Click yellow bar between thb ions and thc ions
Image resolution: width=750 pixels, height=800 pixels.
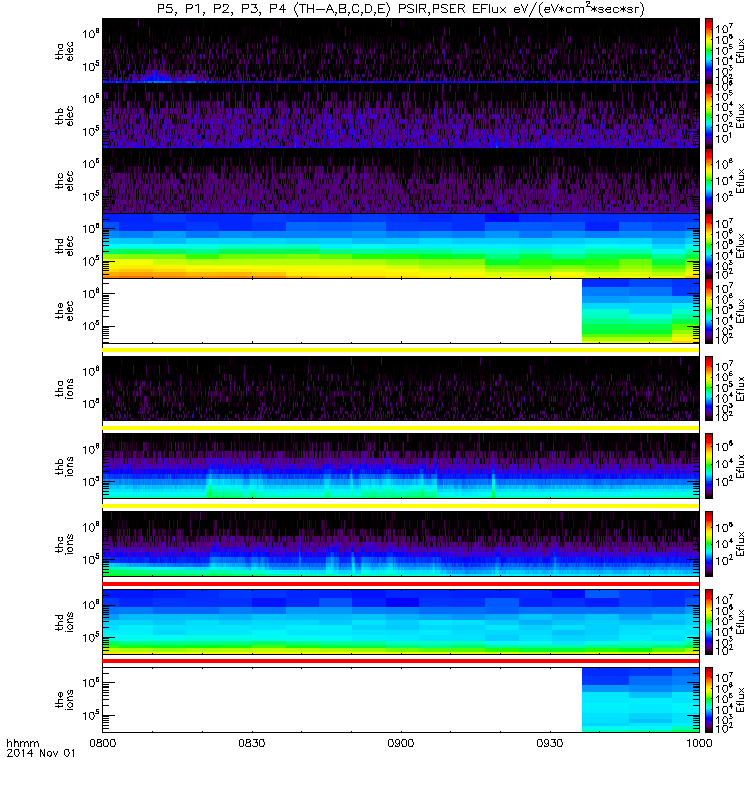point(401,506)
